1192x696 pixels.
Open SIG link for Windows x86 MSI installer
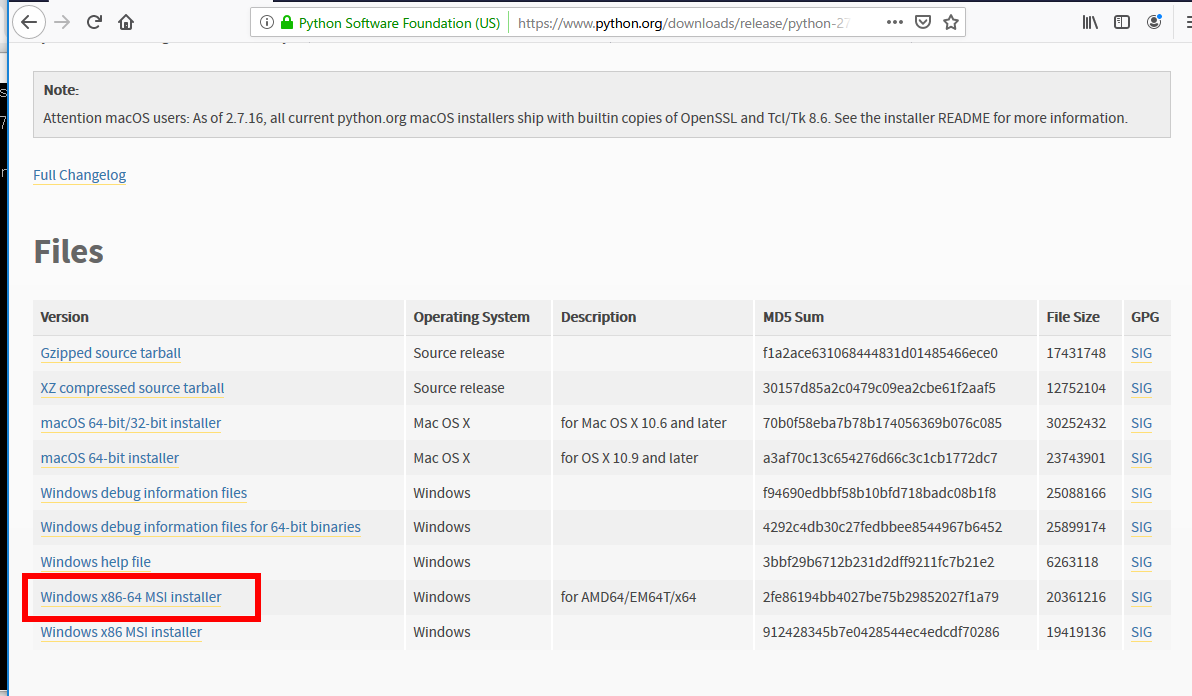coord(1141,631)
